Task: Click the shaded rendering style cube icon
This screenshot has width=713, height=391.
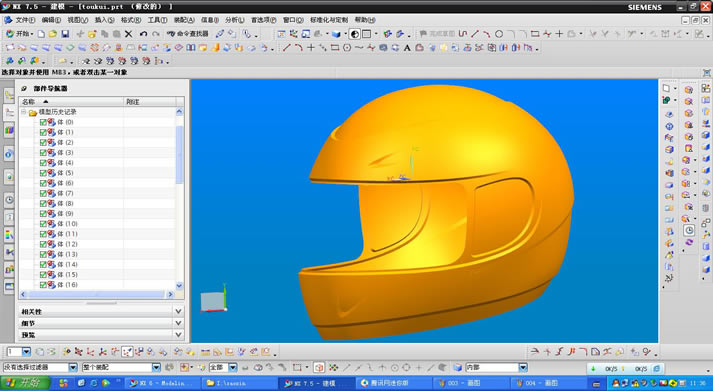Action: point(336,34)
